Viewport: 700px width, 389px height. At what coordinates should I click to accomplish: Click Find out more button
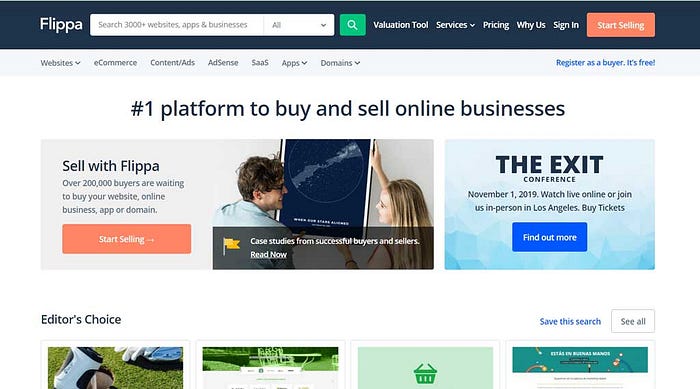550,237
